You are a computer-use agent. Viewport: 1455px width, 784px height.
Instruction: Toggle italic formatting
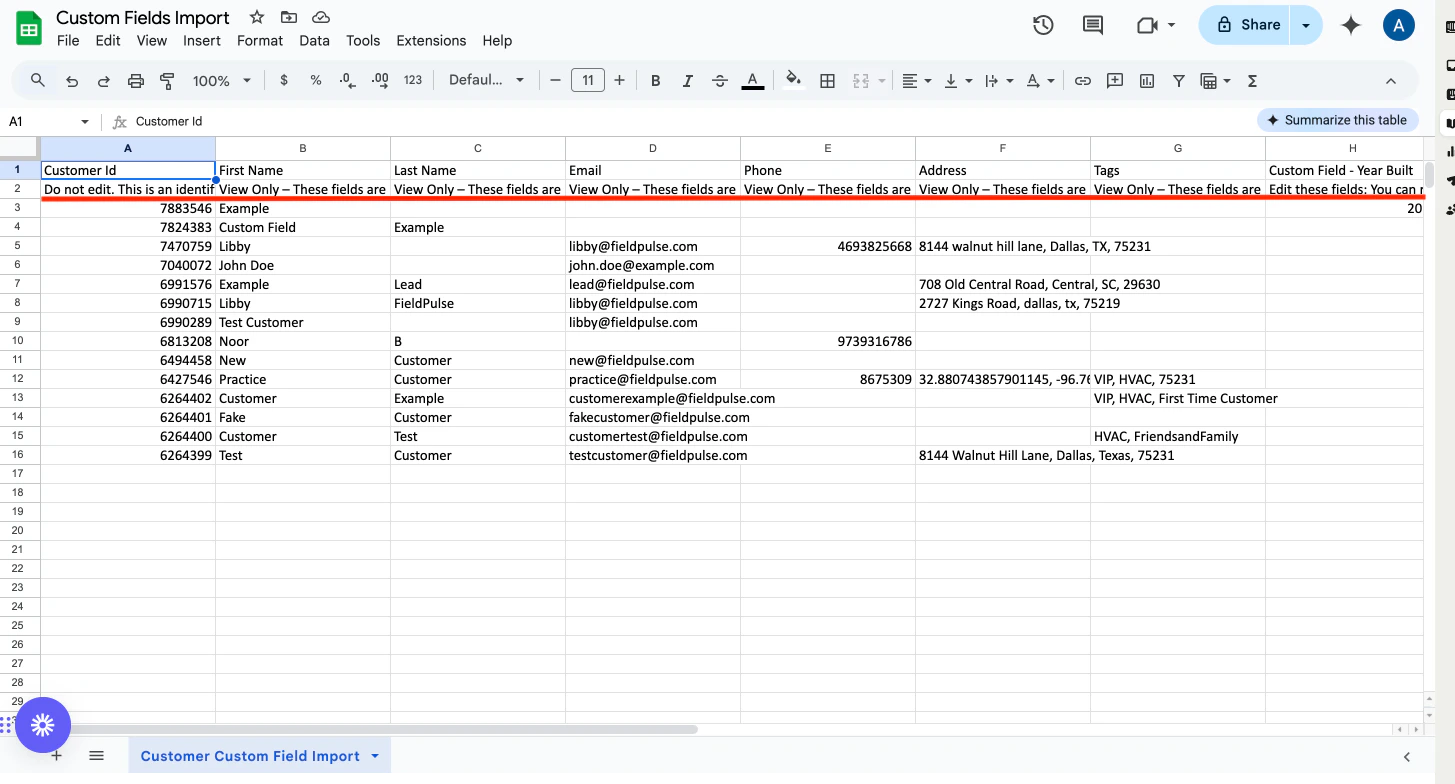tap(687, 81)
